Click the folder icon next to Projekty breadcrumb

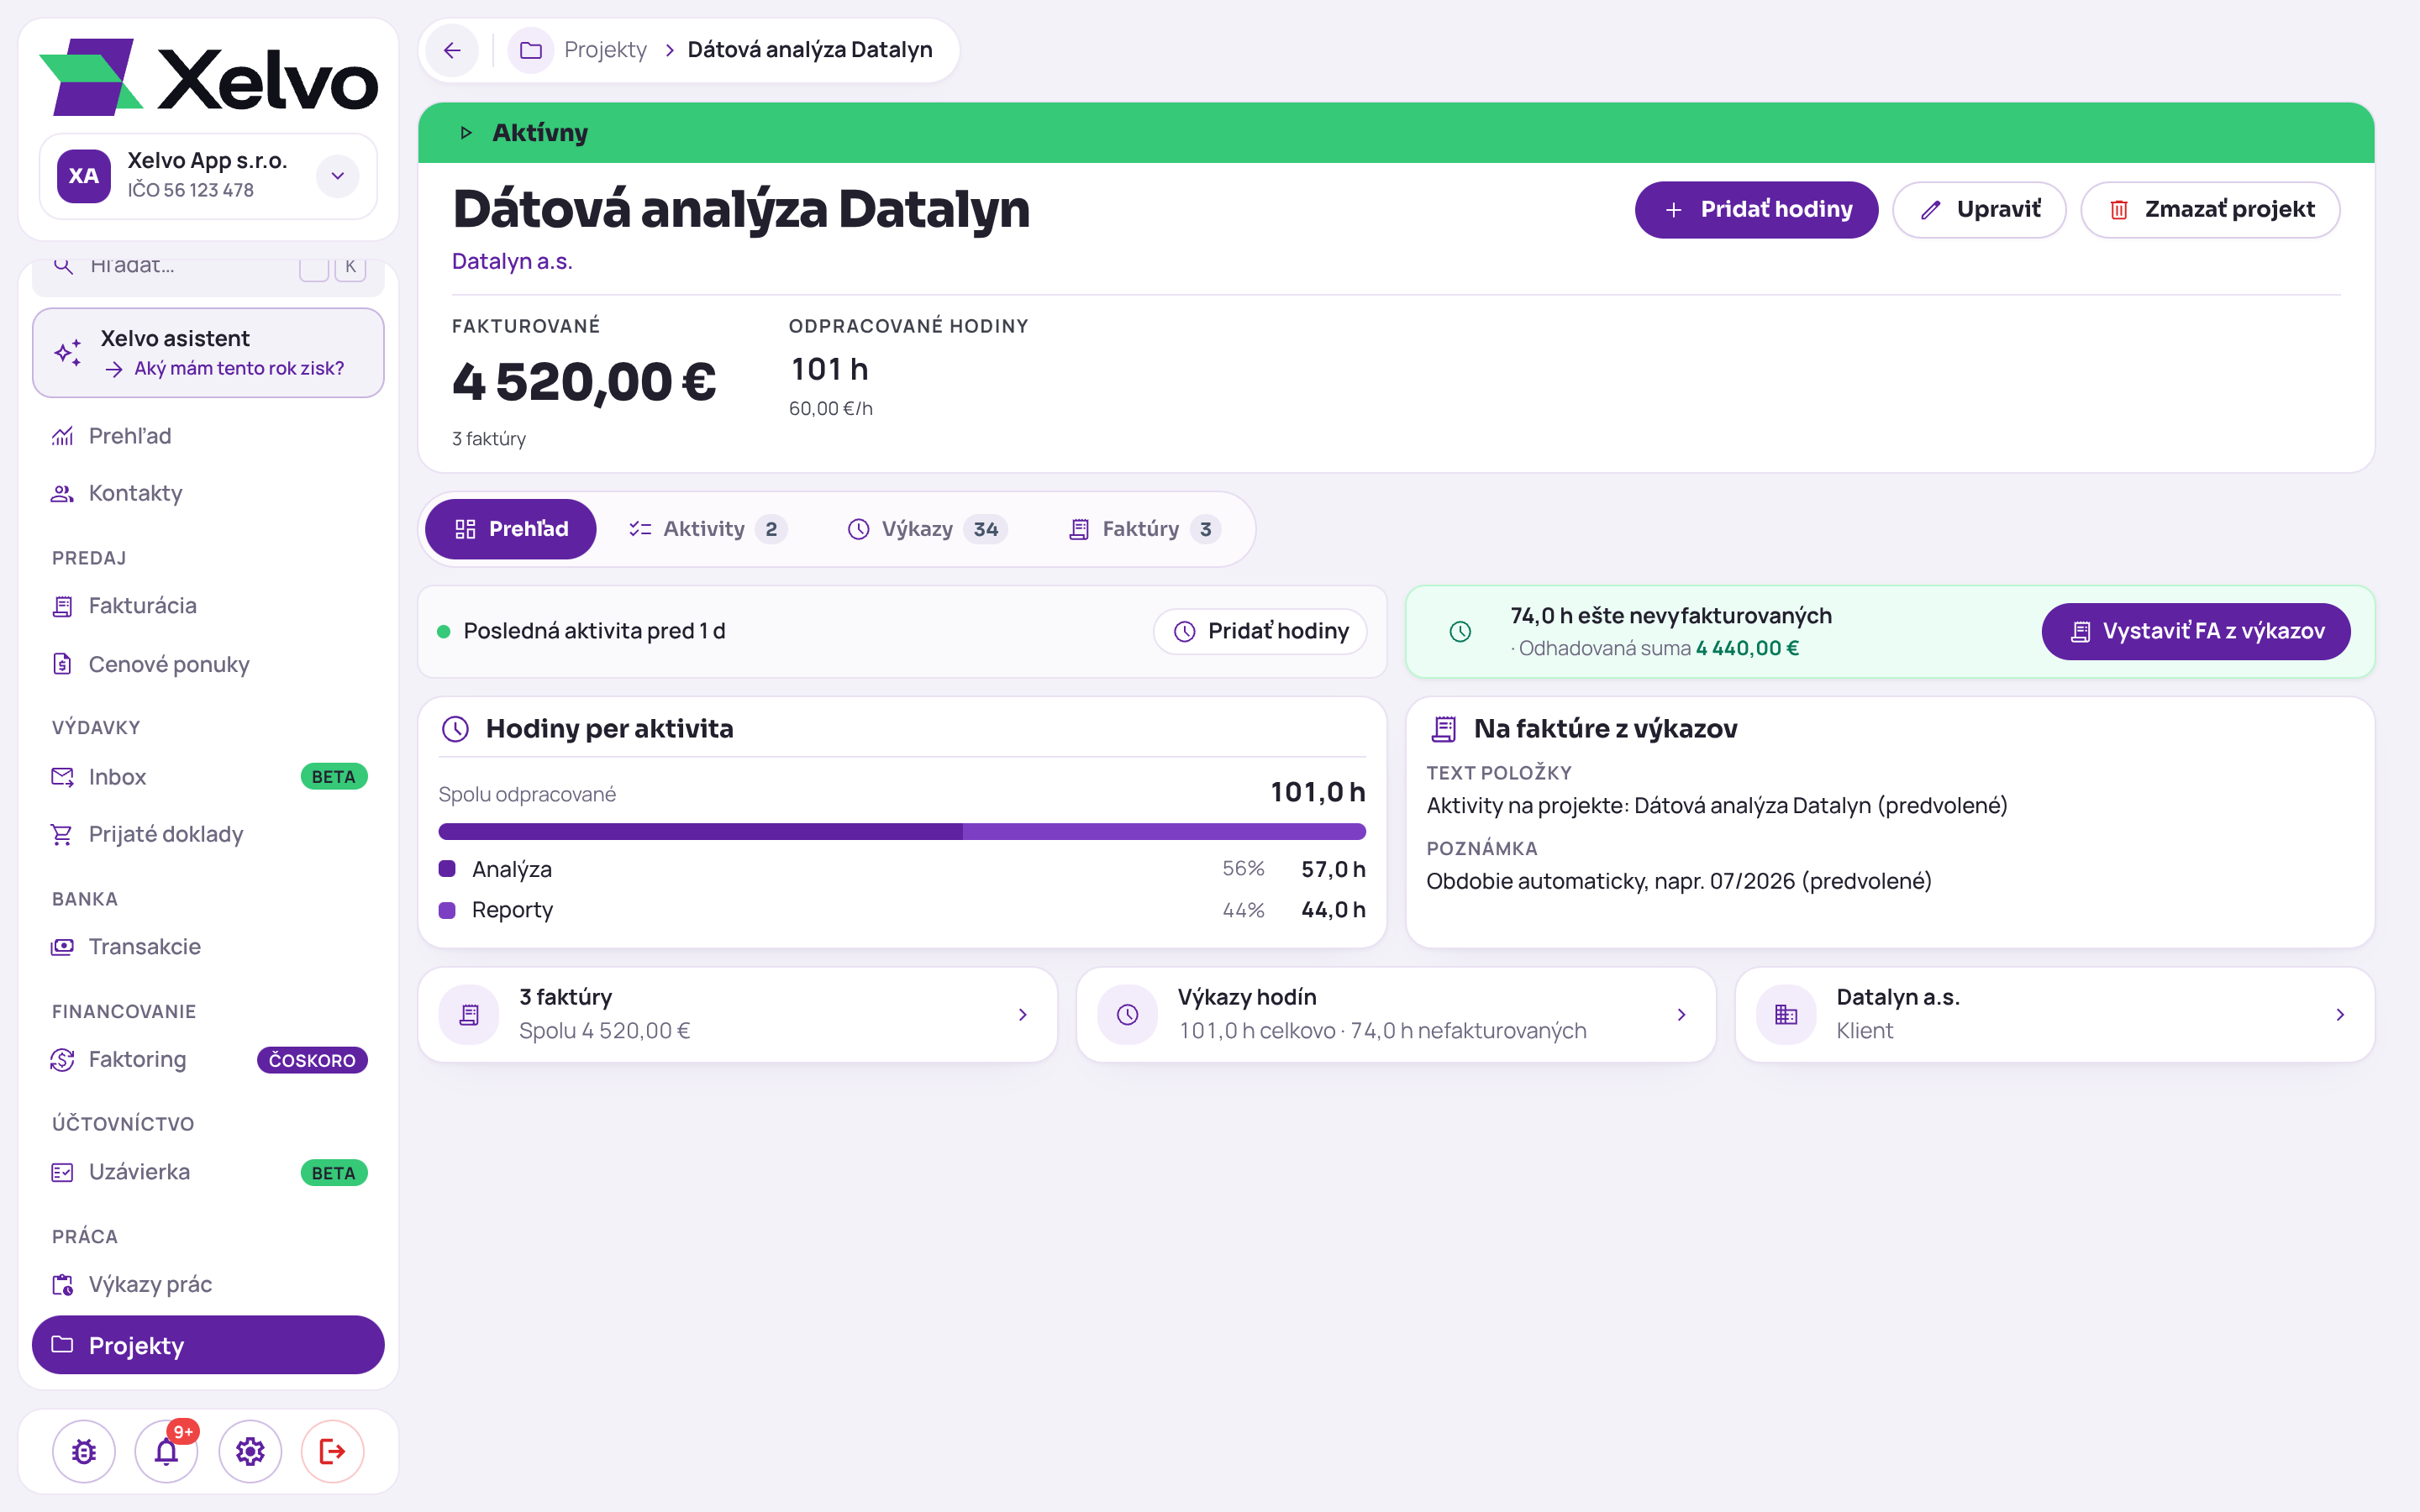[531, 50]
